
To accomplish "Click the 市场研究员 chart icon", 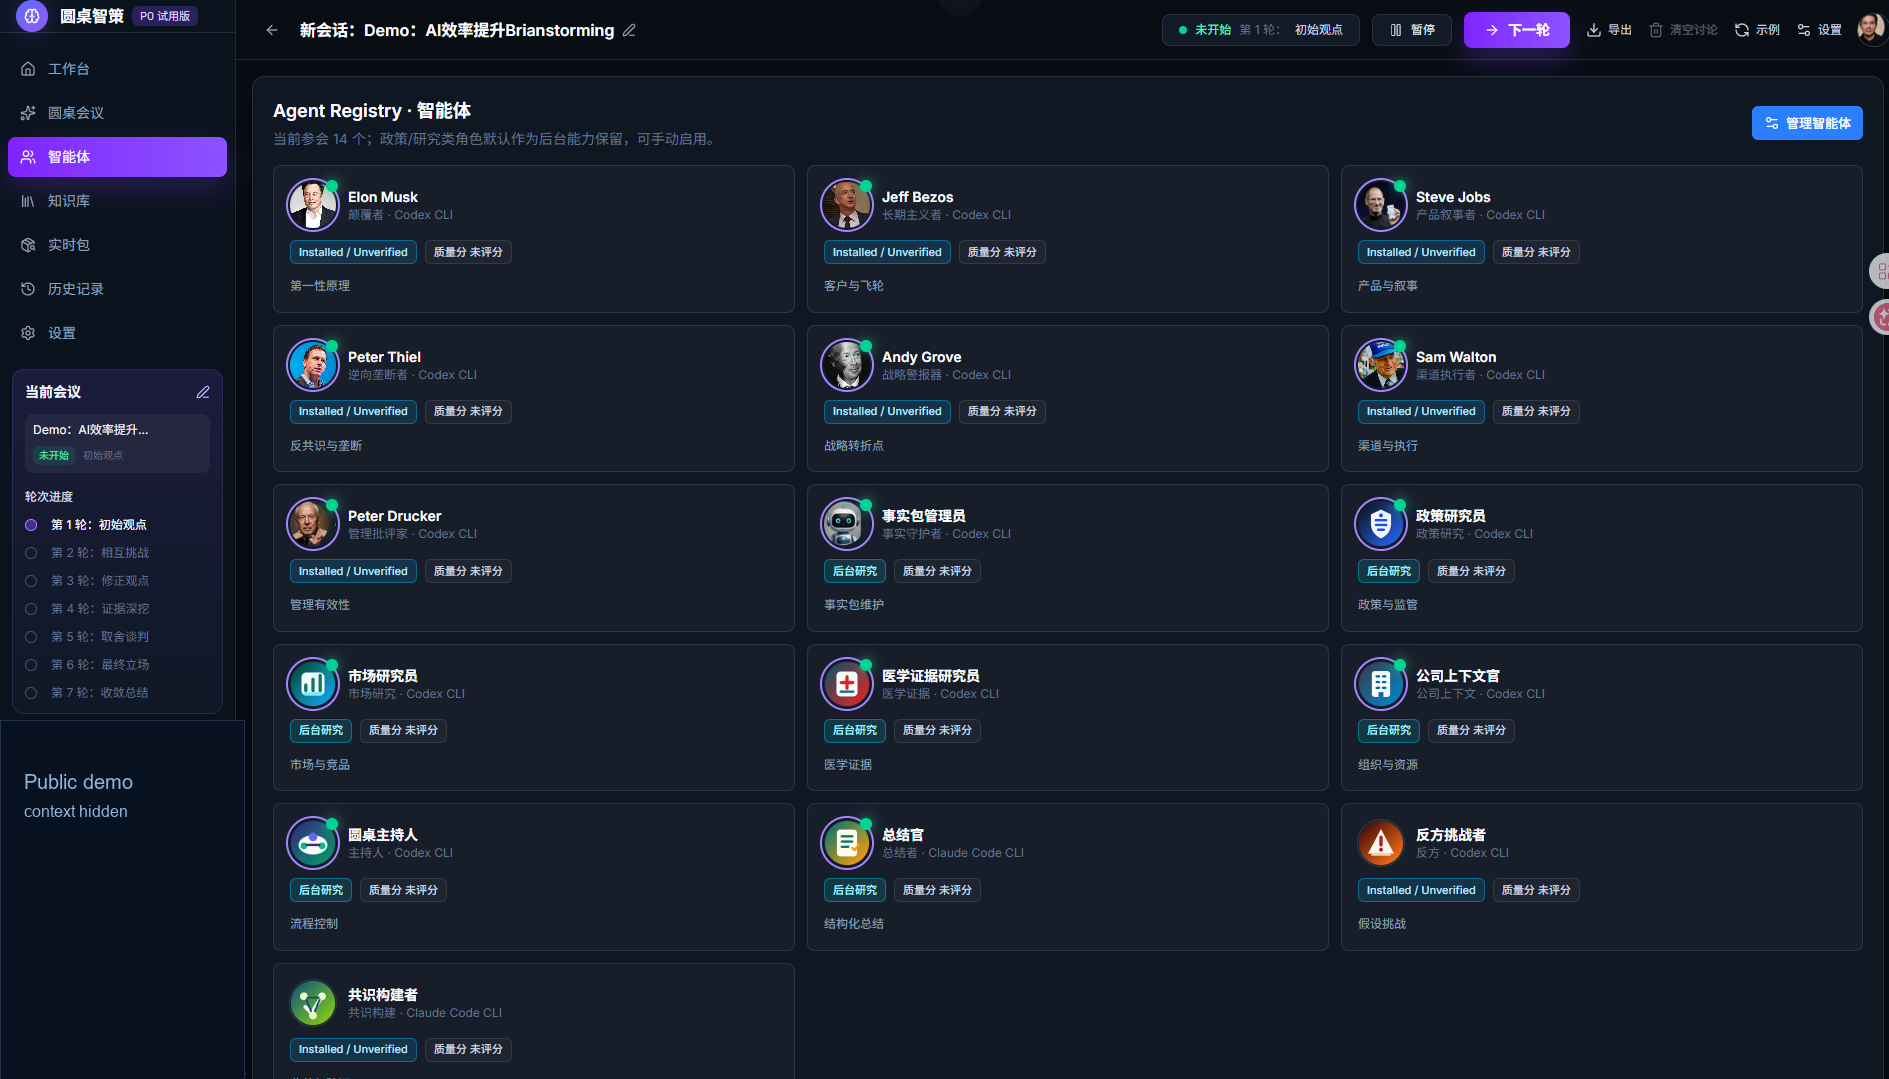I will click(x=313, y=684).
